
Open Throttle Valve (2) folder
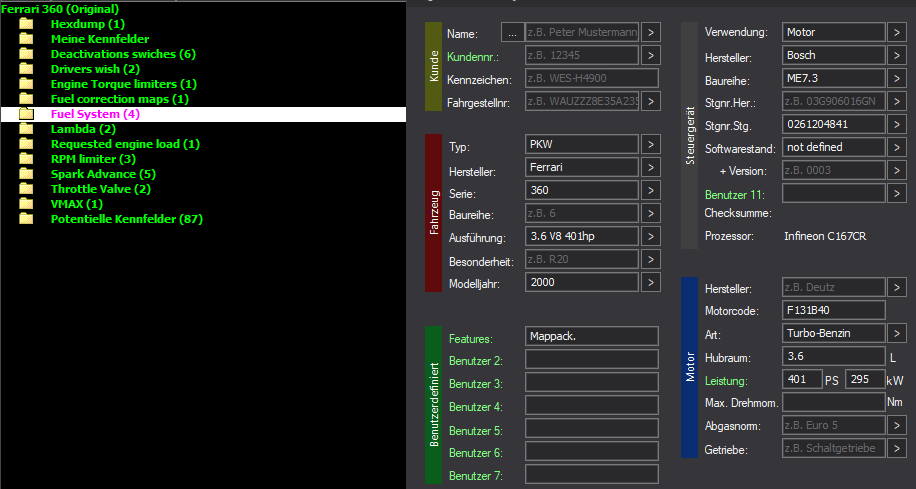point(100,189)
